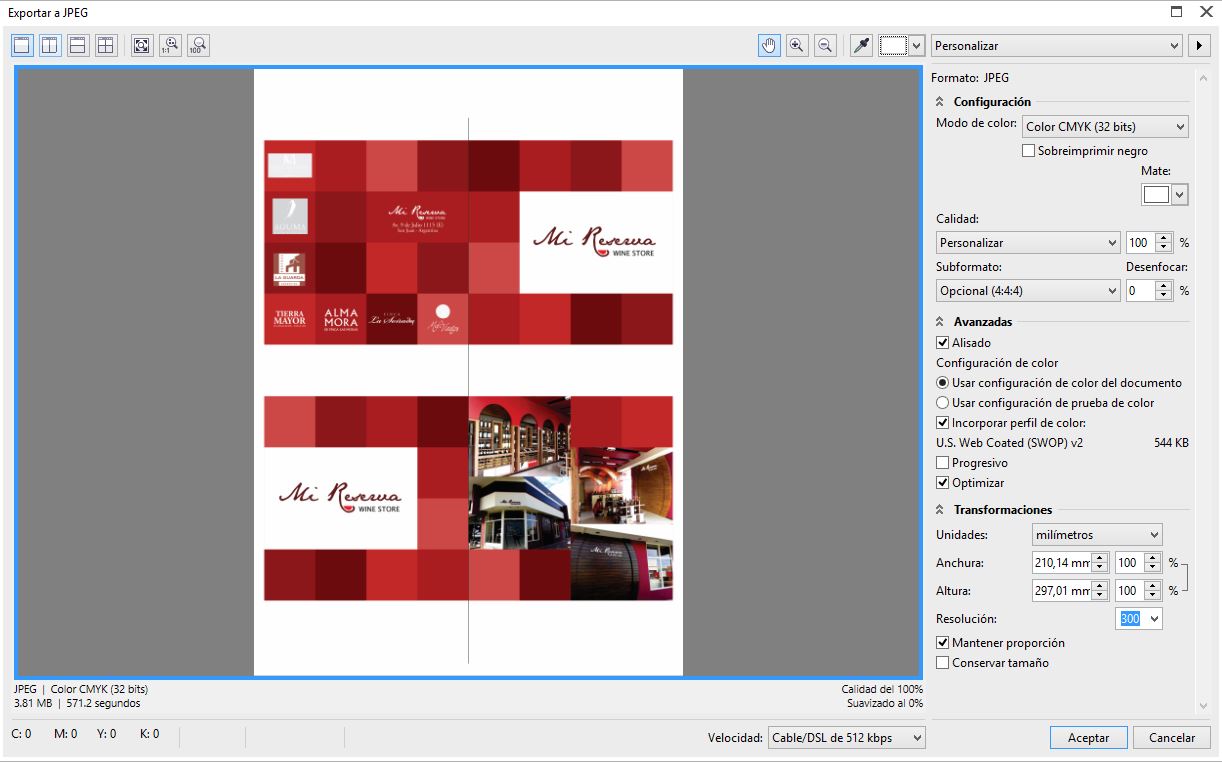Screen dimensions: 1222x762
Task: Decrease Altura percentage with down arrow
Action: [1153, 596]
